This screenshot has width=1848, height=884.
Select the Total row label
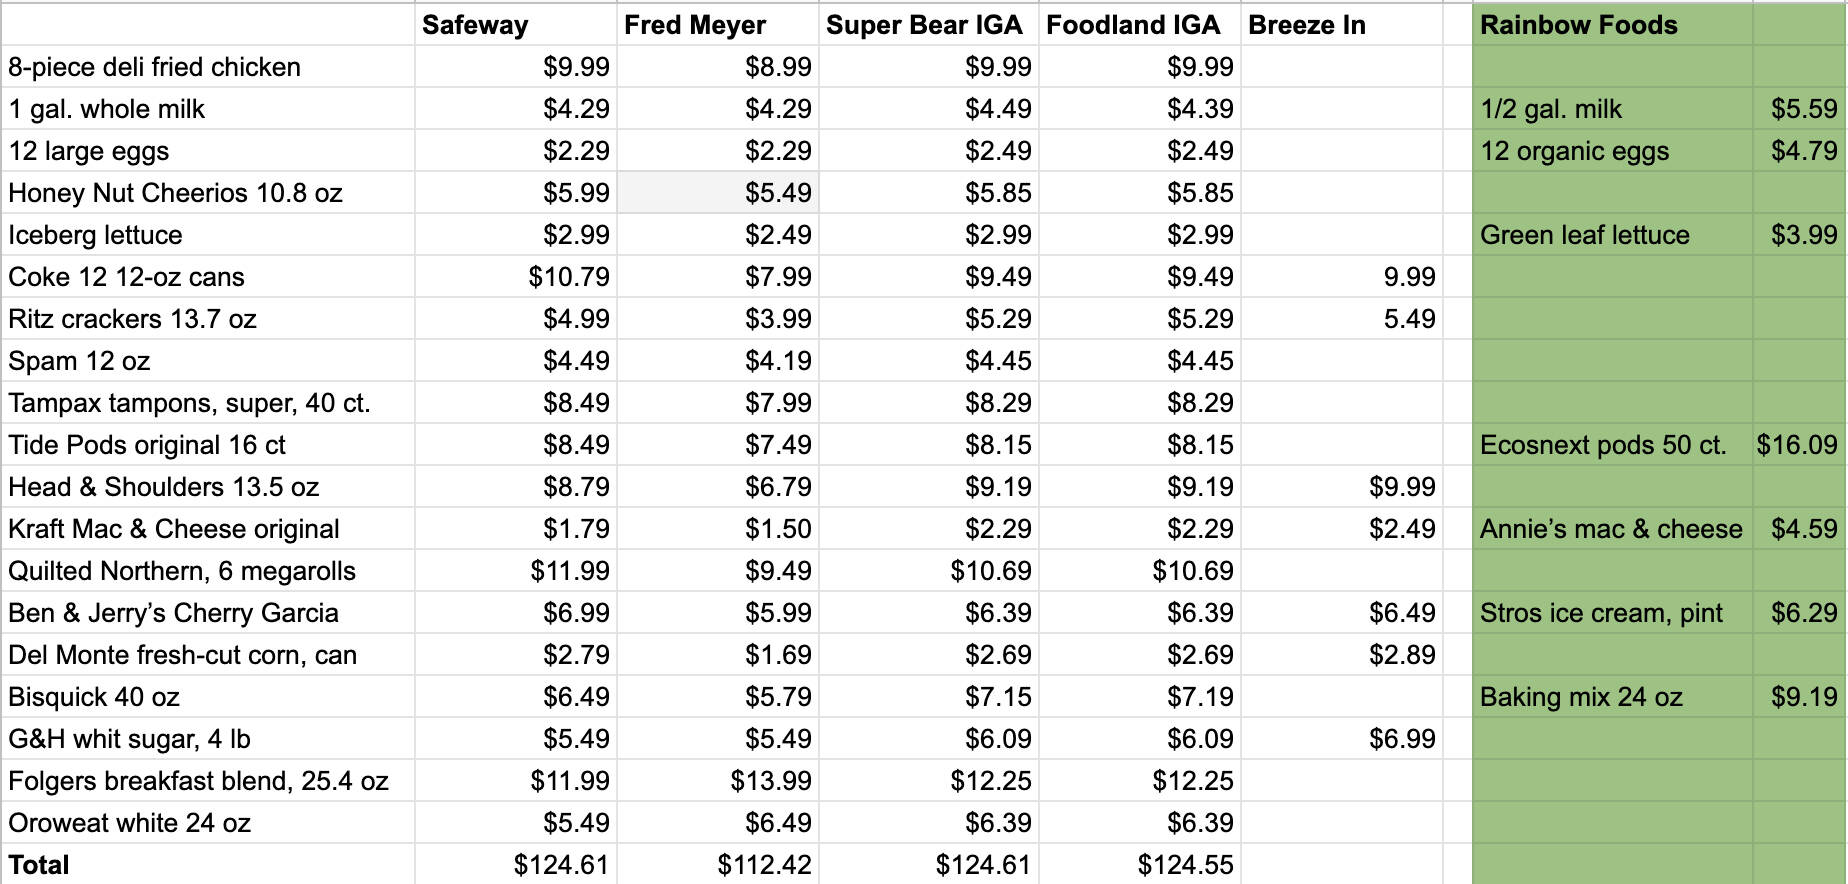click(39, 865)
